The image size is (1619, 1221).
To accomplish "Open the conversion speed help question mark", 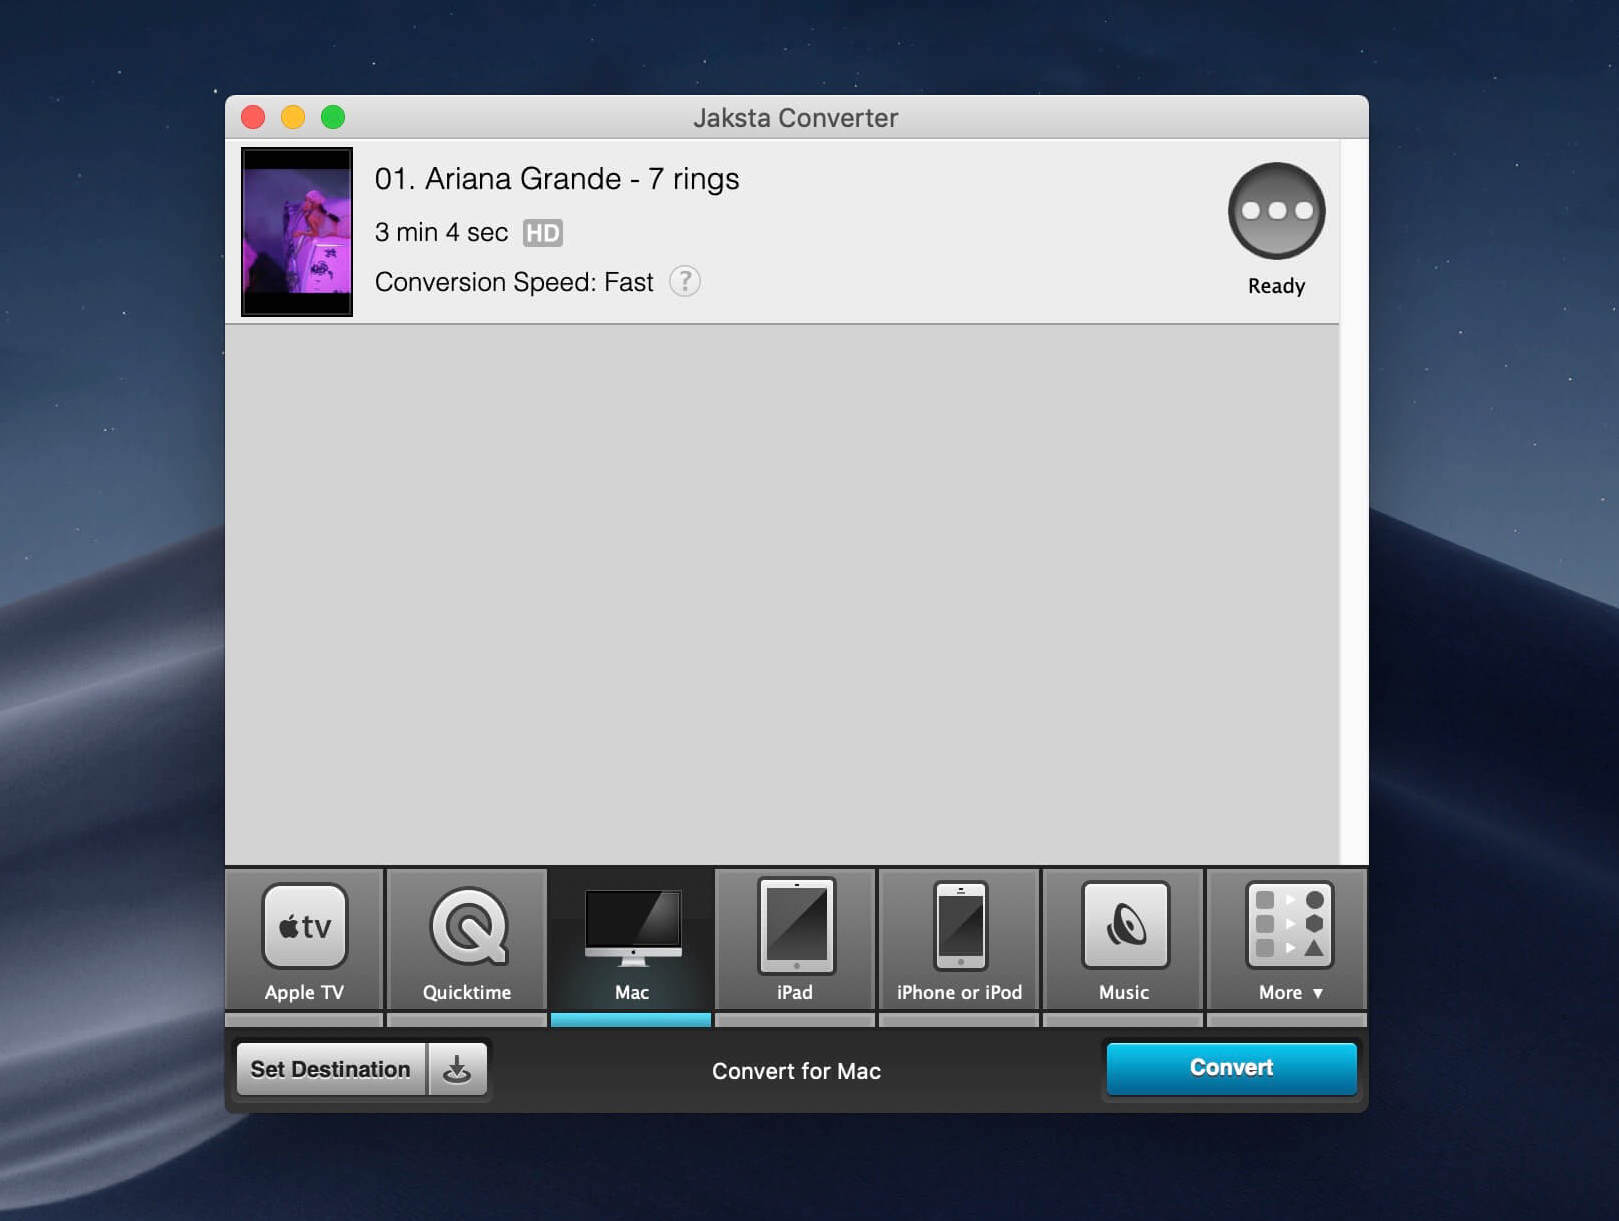I will (685, 282).
